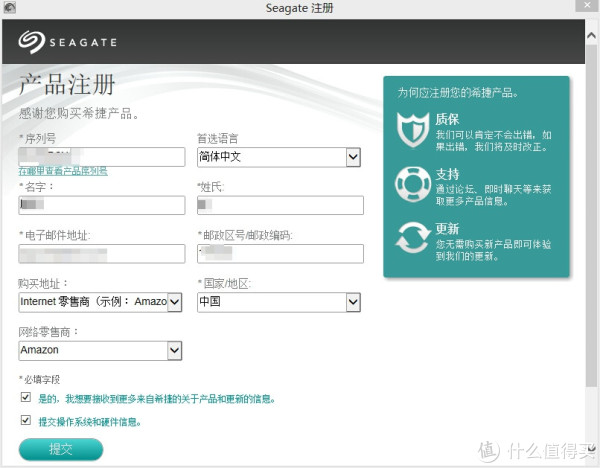600x468 pixels.
Task: Open the link for finding the product serial number
Action: click(63, 171)
